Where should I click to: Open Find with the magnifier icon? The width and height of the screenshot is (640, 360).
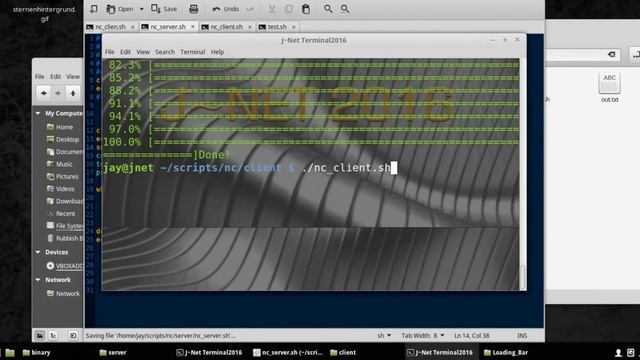coord(328,9)
